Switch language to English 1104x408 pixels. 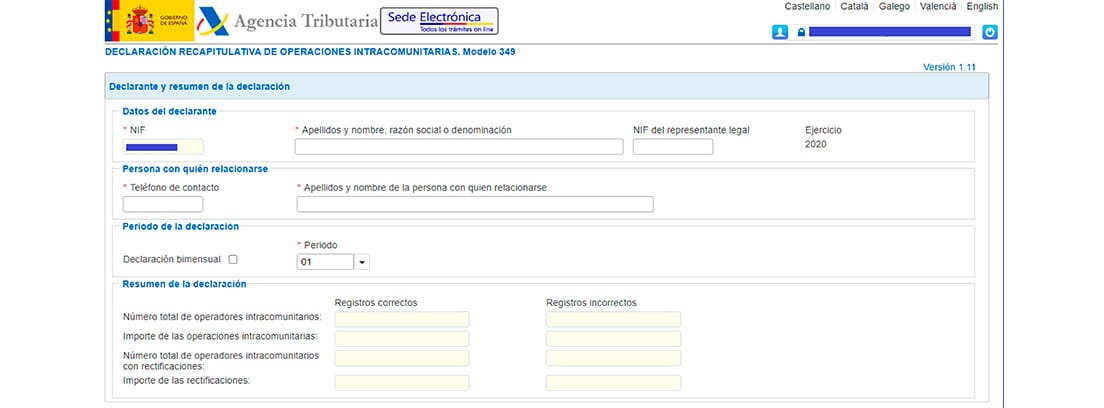click(x=981, y=6)
